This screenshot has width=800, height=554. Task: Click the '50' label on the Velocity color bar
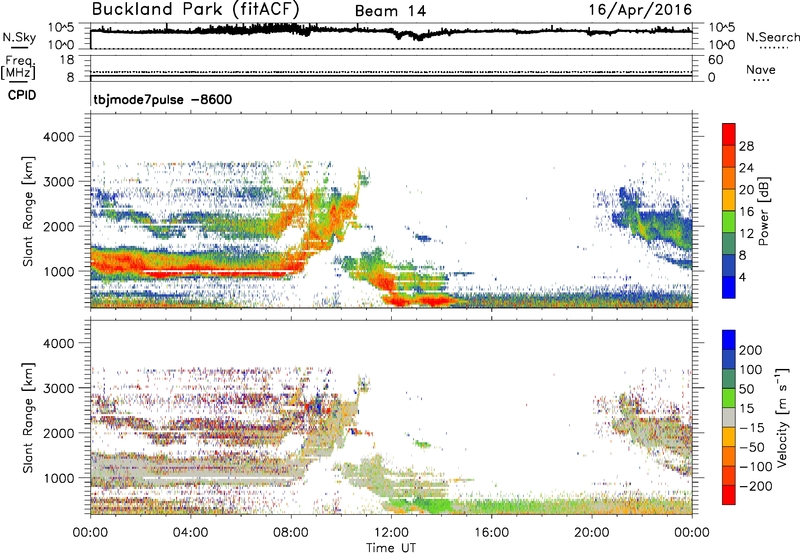[x=746, y=389]
